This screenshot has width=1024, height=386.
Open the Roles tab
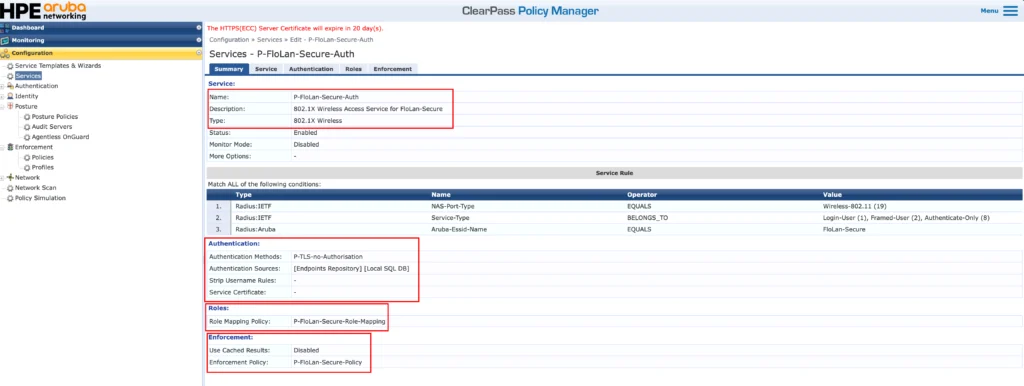click(353, 69)
